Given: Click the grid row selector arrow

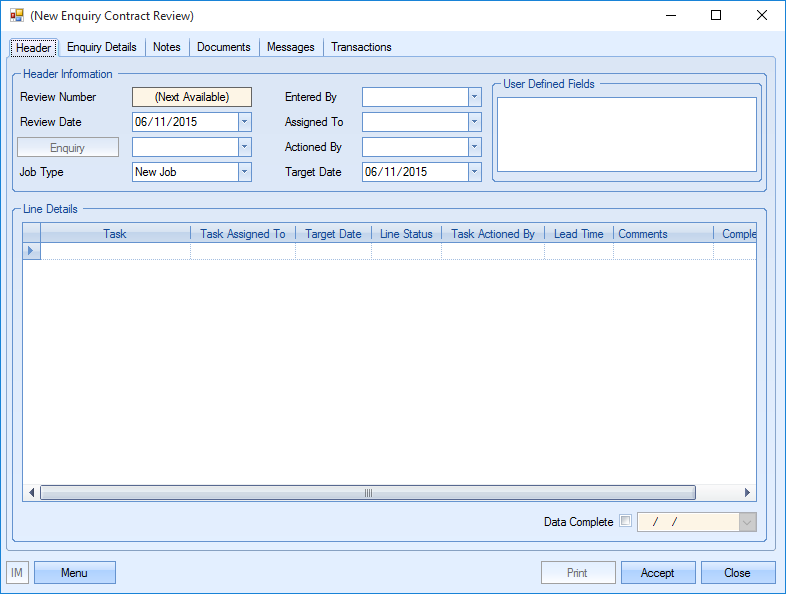Looking at the screenshot, I should (31, 251).
